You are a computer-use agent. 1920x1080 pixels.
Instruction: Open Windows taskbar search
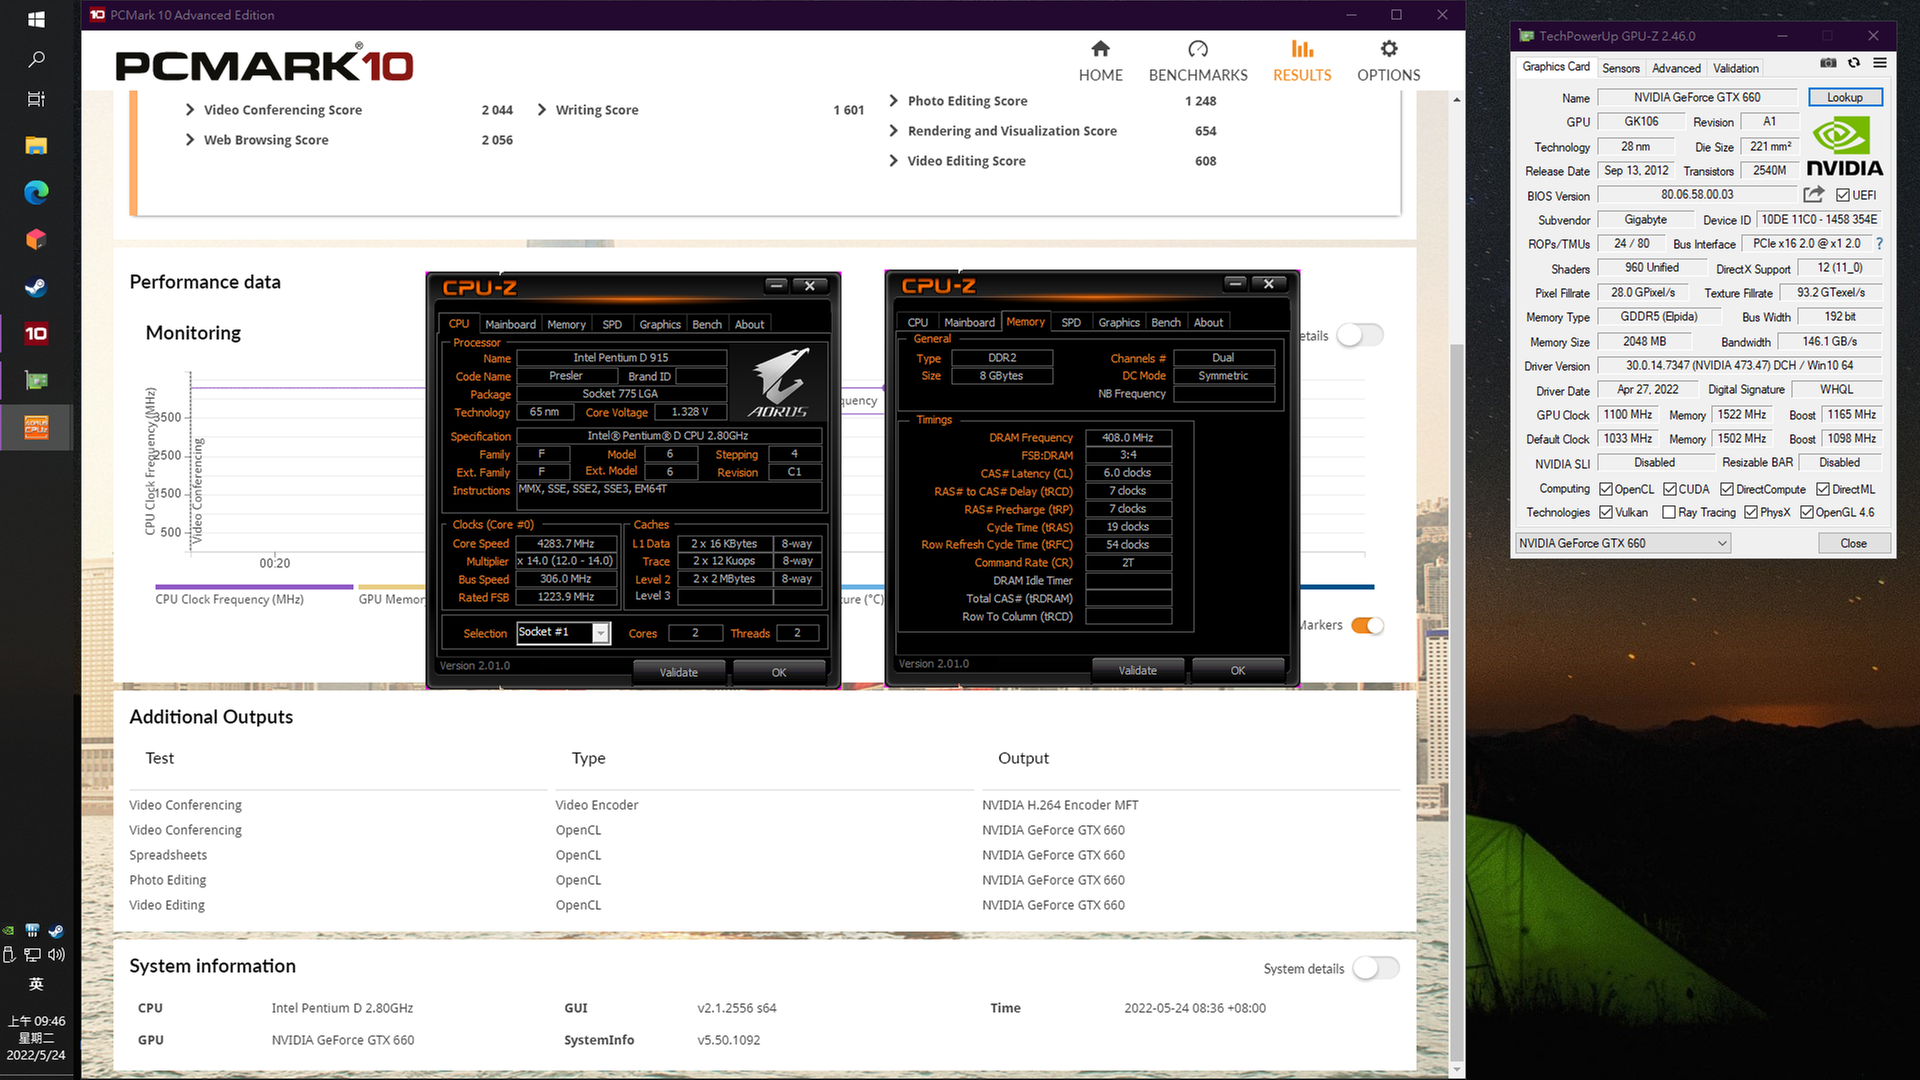coord(36,59)
